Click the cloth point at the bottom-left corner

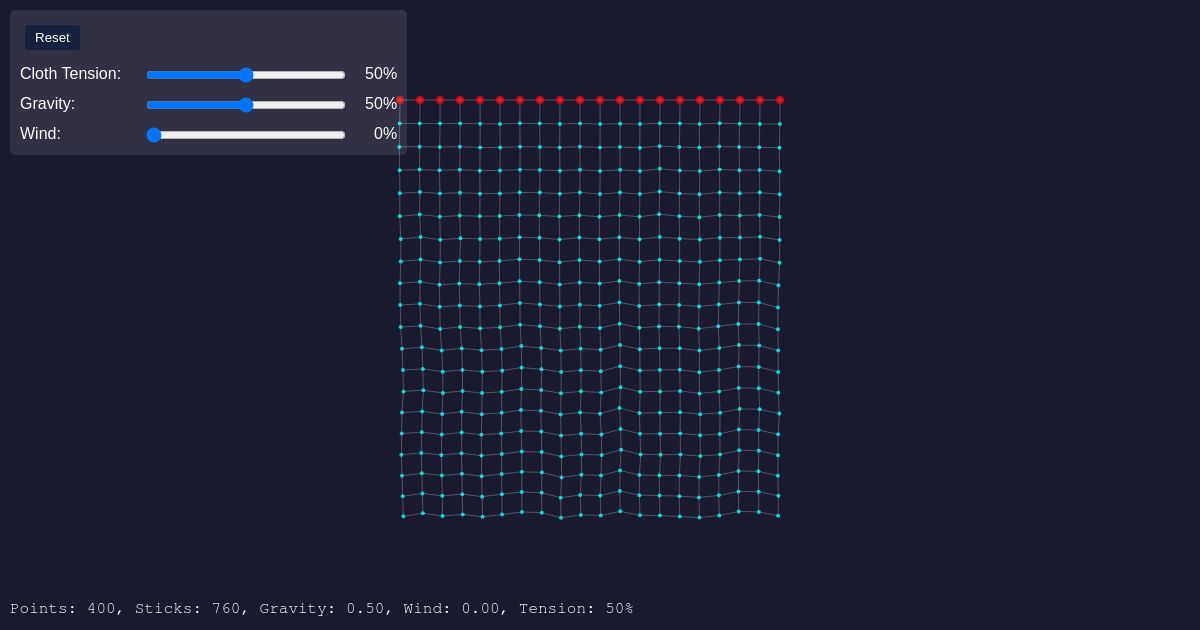[x=403, y=516]
